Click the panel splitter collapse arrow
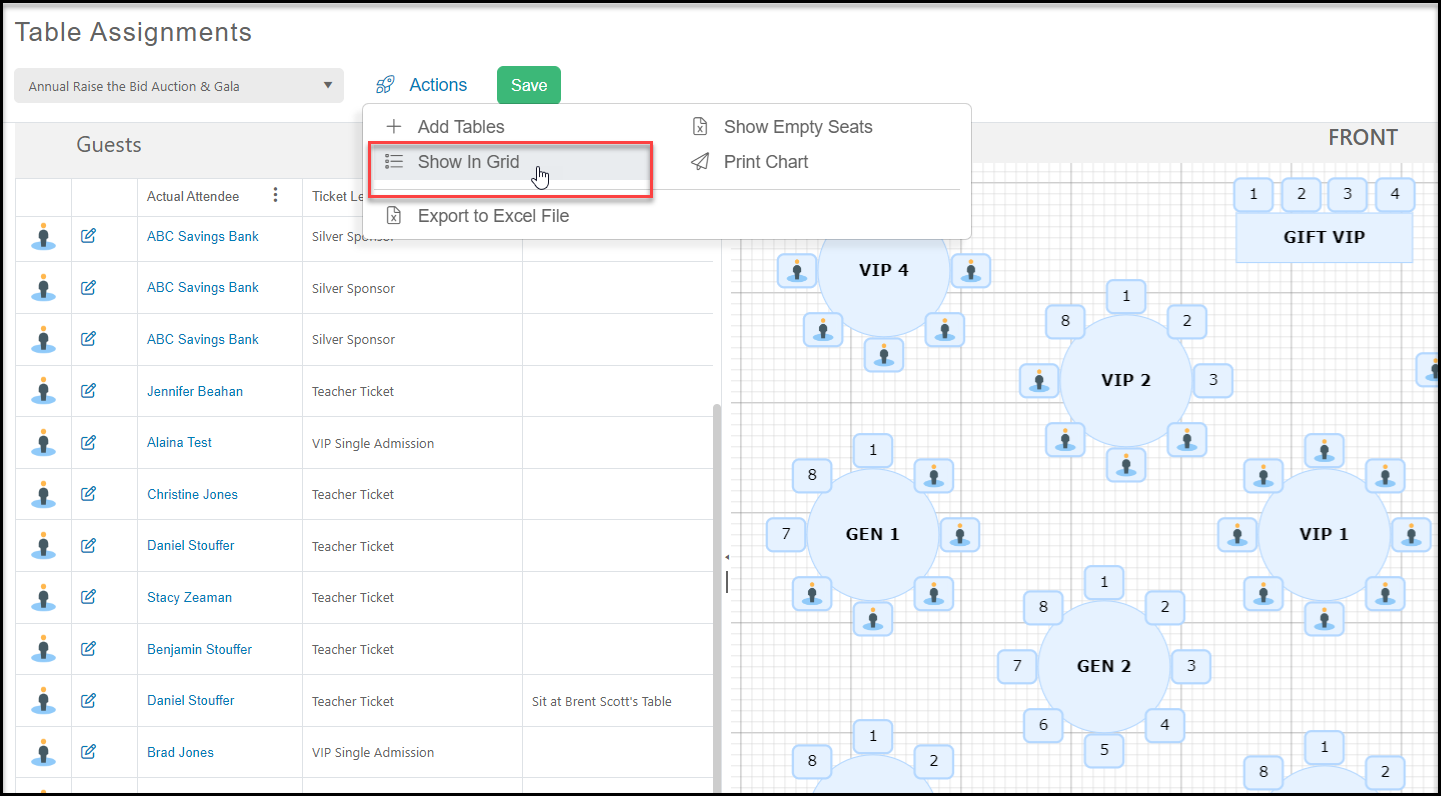The height and width of the screenshot is (796, 1441). 727,557
